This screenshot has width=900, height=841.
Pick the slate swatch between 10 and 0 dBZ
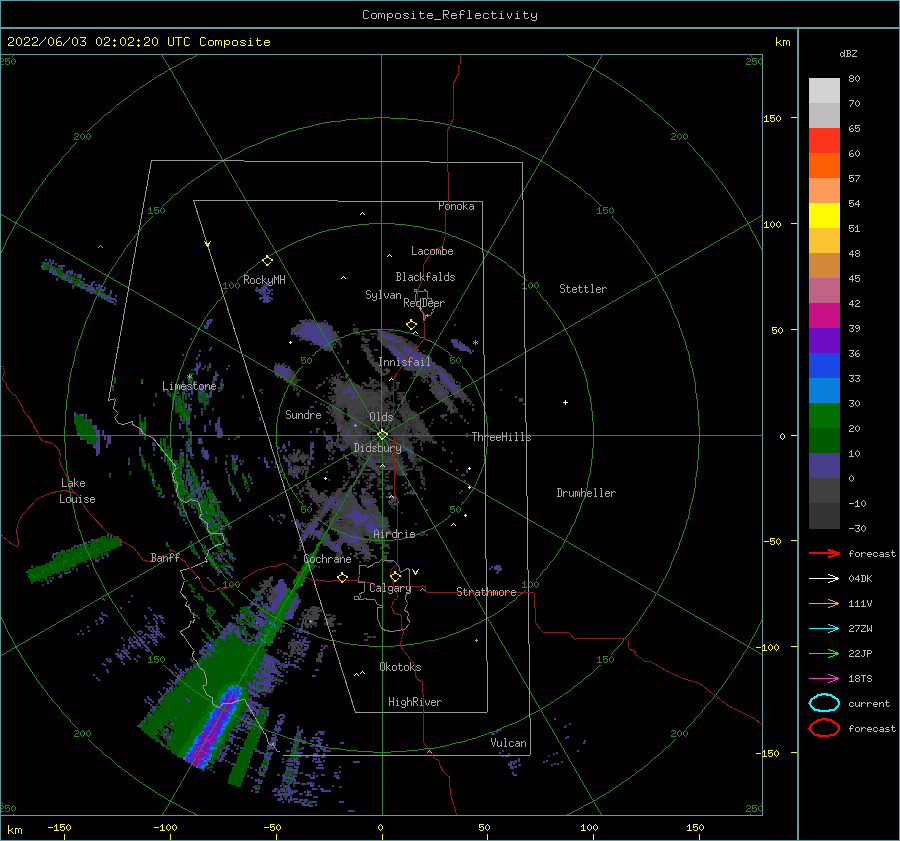(x=824, y=466)
